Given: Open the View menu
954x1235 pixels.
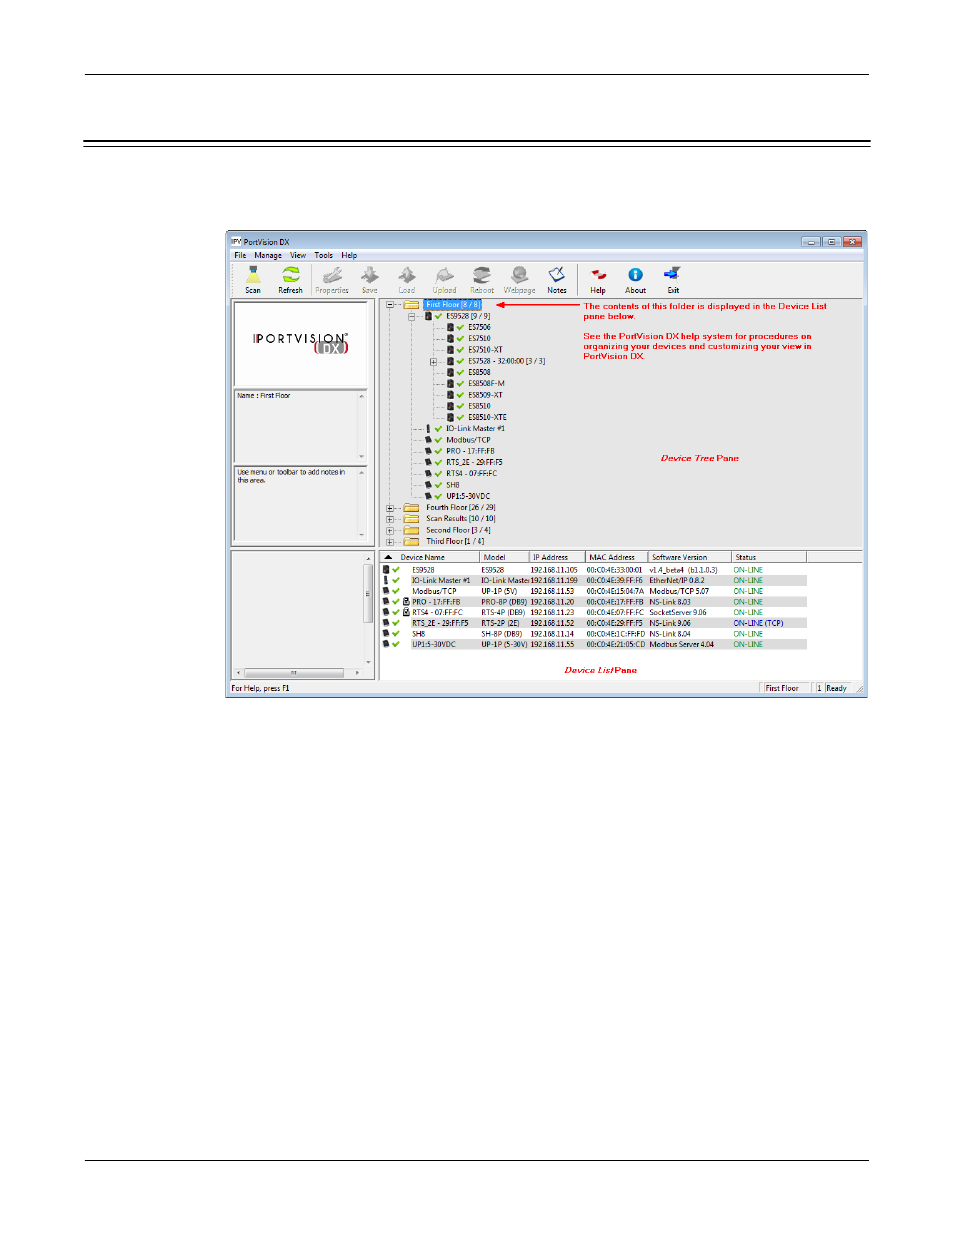Looking at the screenshot, I should click(298, 255).
